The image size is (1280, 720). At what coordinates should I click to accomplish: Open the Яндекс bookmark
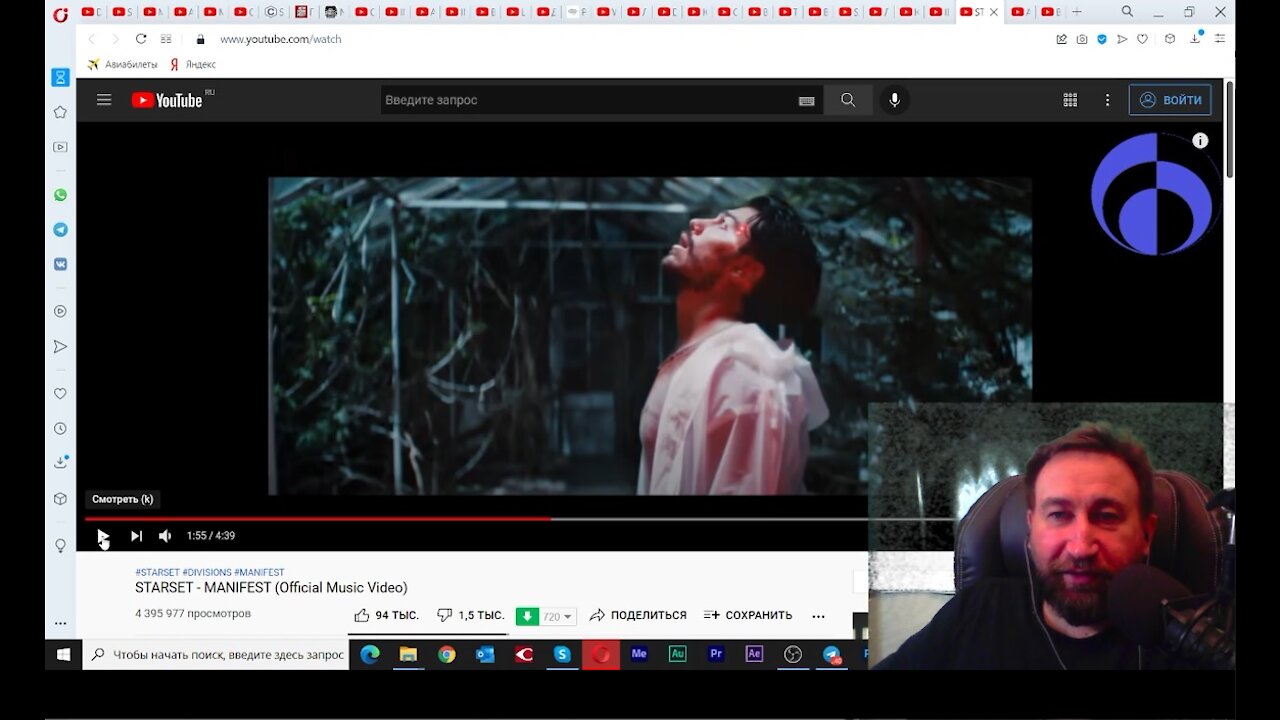tap(193, 64)
